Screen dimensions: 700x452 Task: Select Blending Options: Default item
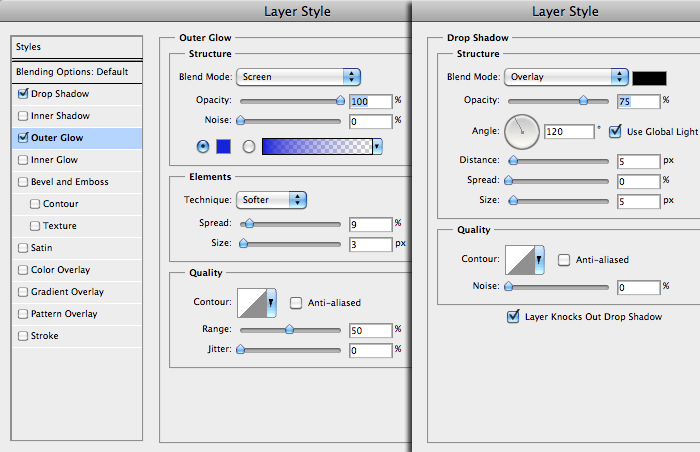pyautogui.click(x=72, y=72)
